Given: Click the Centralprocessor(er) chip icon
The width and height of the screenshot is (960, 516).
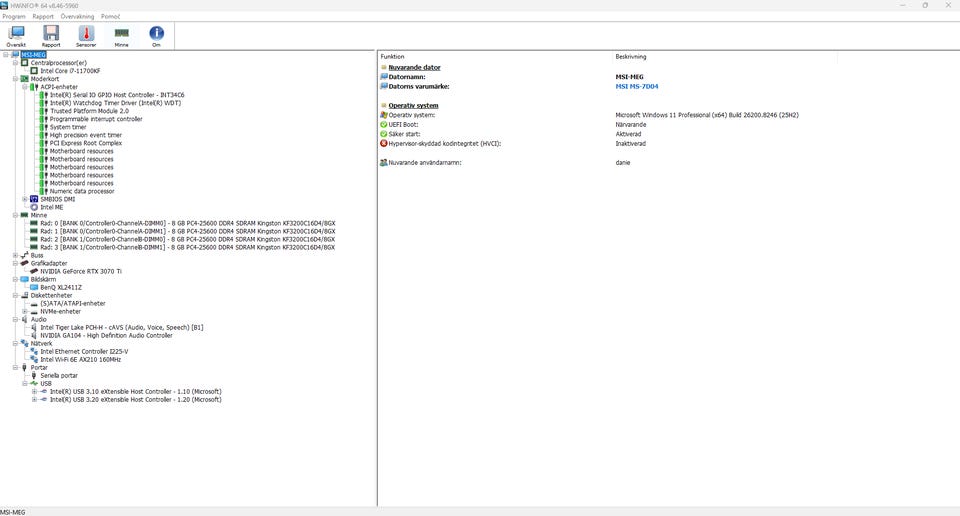Looking at the screenshot, I should tap(24, 62).
